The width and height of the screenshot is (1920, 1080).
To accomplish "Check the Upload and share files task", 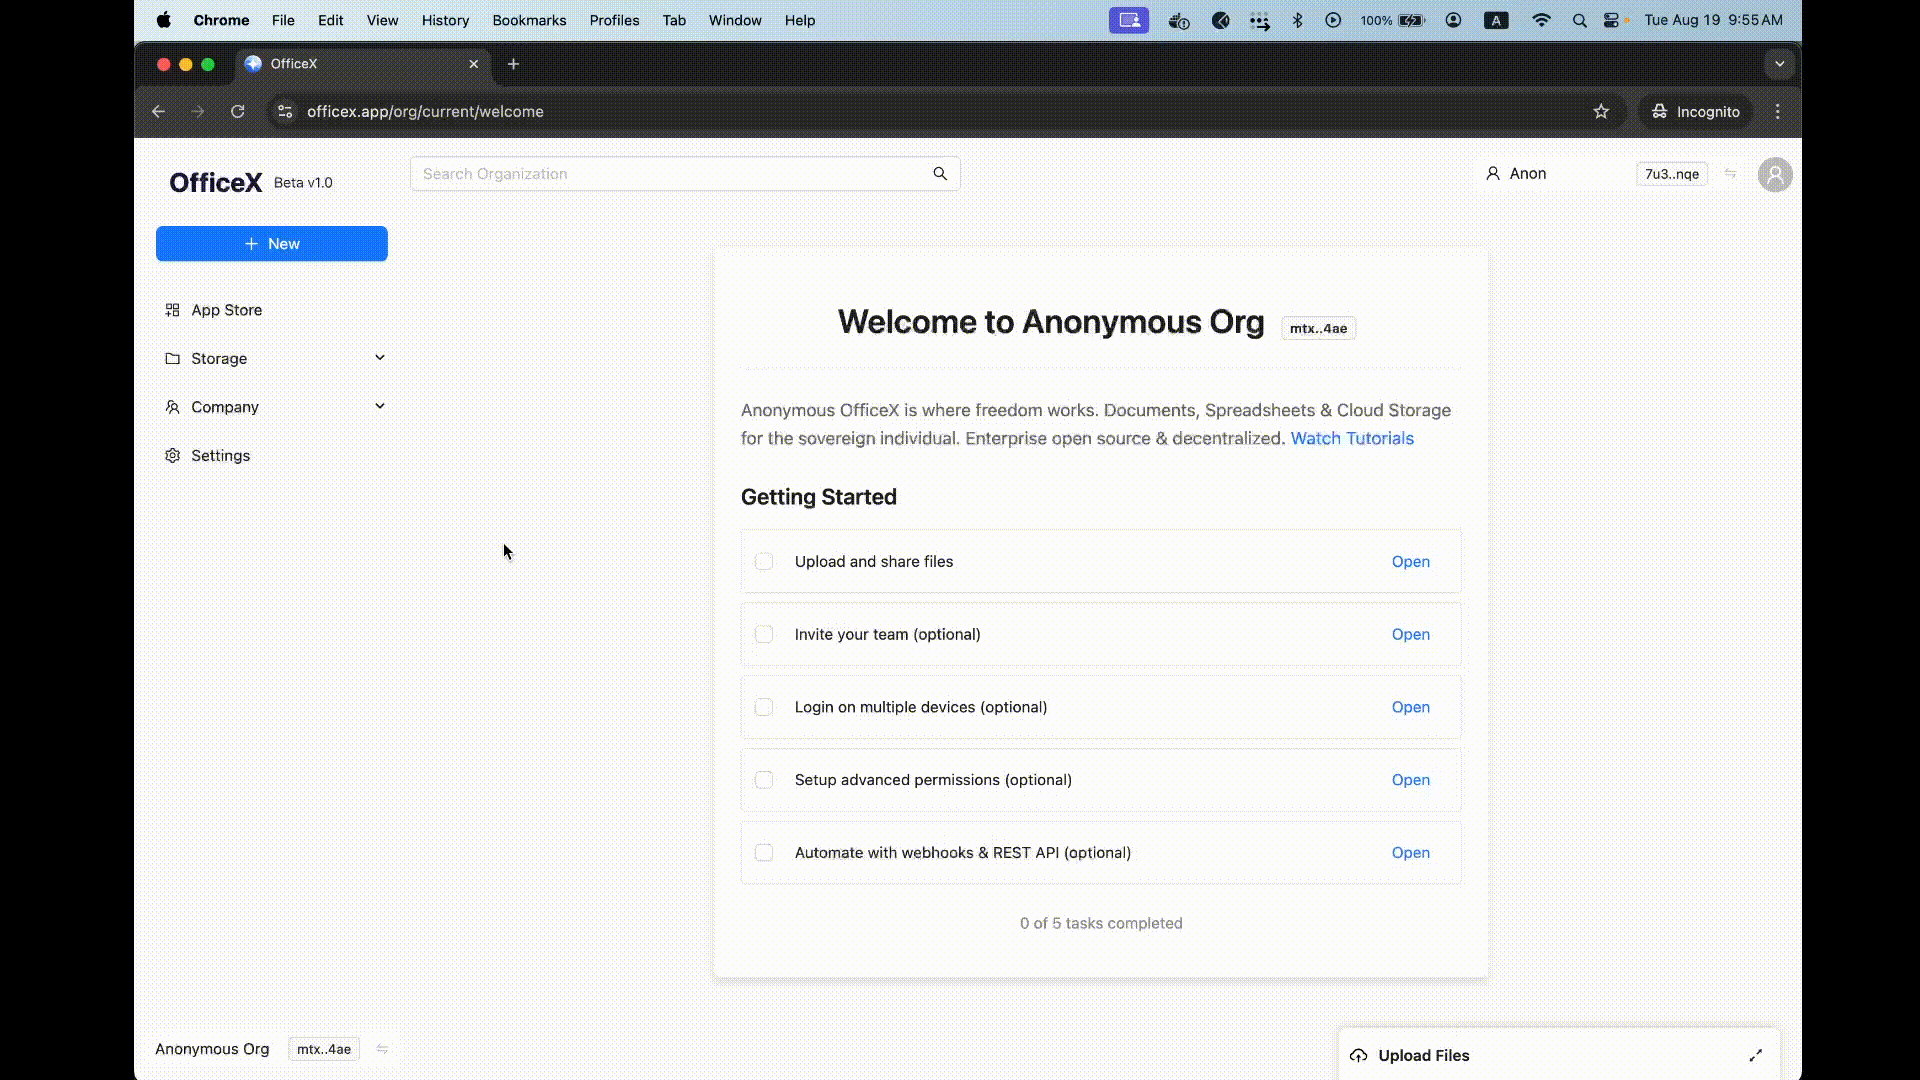I will tap(764, 562).
